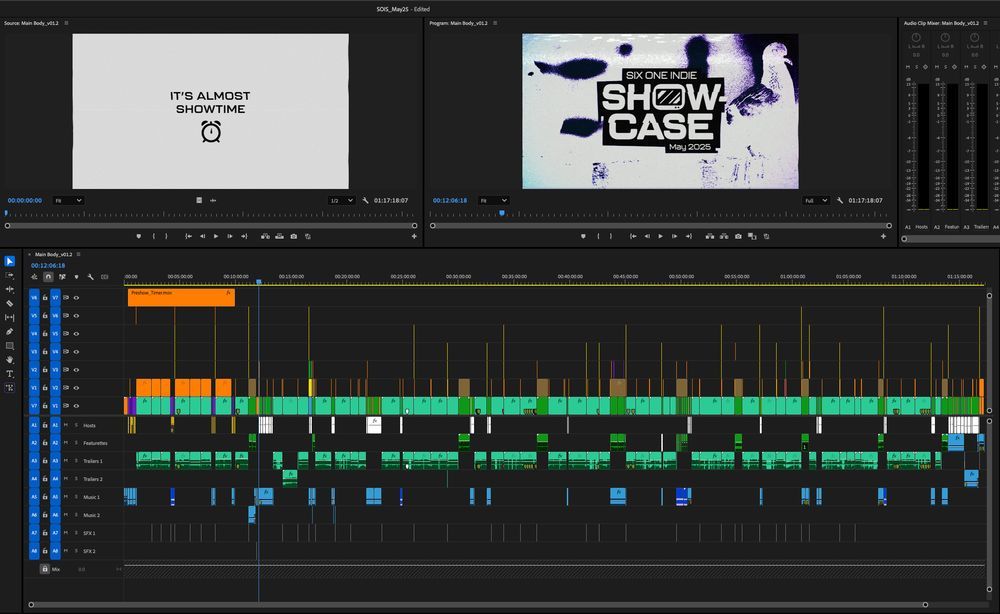Add a marker in the timeline panel
The image size is (1000, 614).
click(77, 277)
